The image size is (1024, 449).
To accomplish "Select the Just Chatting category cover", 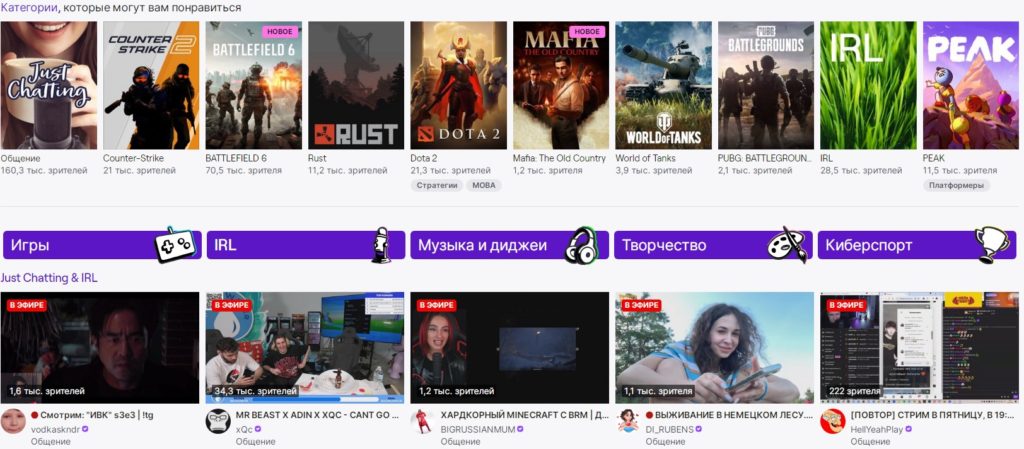I will click(48, 85).
